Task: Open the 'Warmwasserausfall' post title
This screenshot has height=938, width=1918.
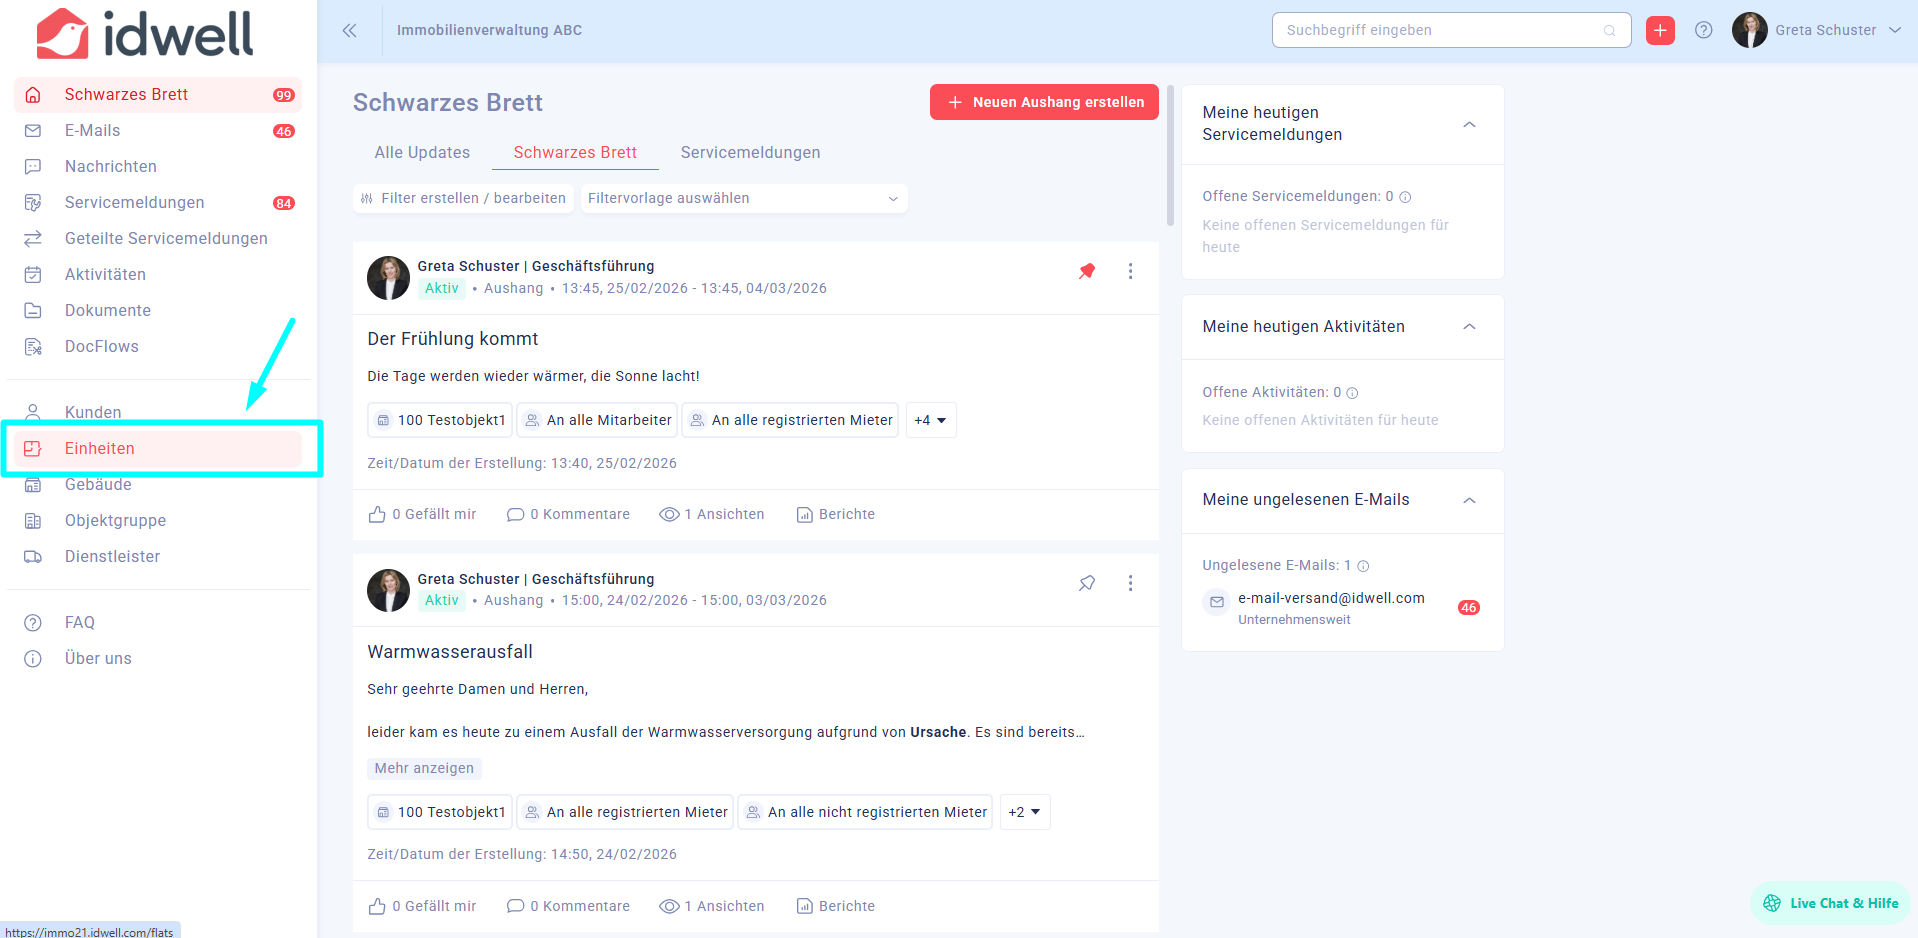Action: click(x=450, y=652)
